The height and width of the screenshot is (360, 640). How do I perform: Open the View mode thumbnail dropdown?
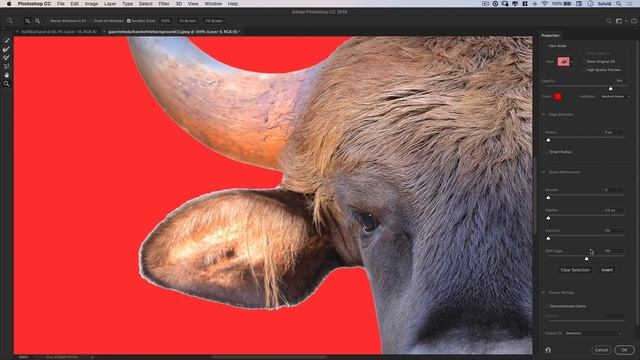point(565,62)
